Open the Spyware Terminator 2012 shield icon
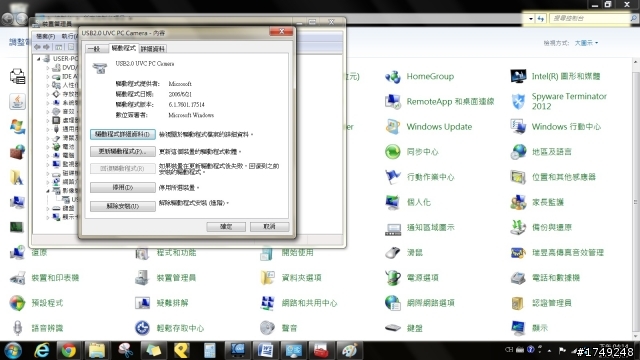This screenshot has height=360, width=640. pyautogui.click(x=518, y=102)
